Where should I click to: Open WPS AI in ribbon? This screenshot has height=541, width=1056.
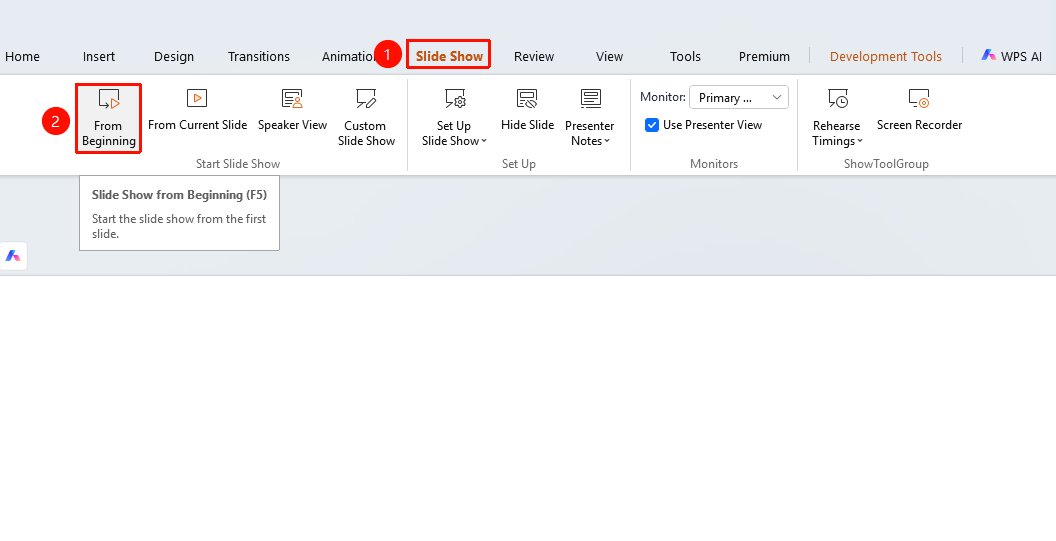pos(1012,57)
